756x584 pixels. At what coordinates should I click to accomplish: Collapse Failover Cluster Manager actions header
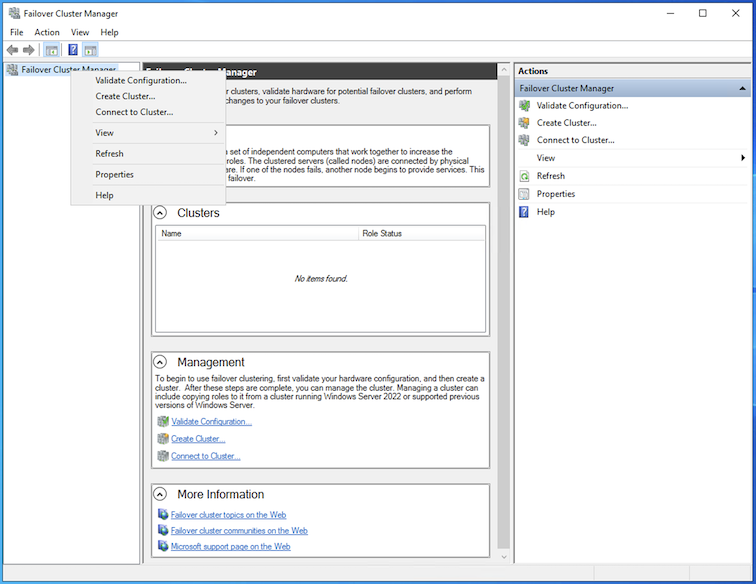[742, 88]
